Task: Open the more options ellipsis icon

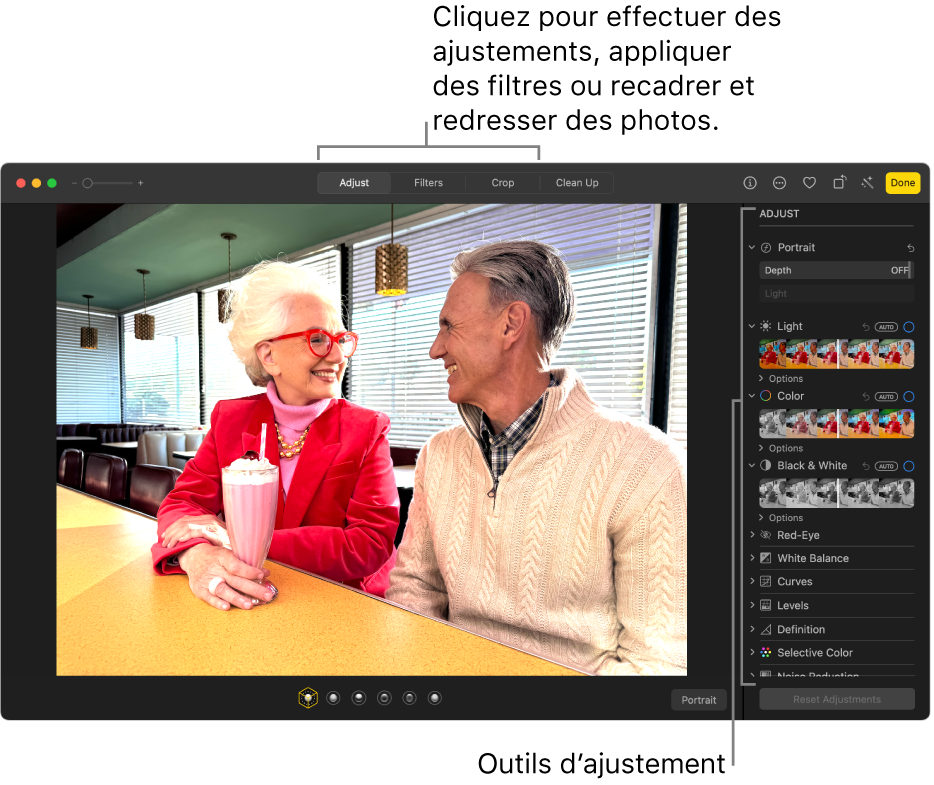Action: (x=779, y=183)
